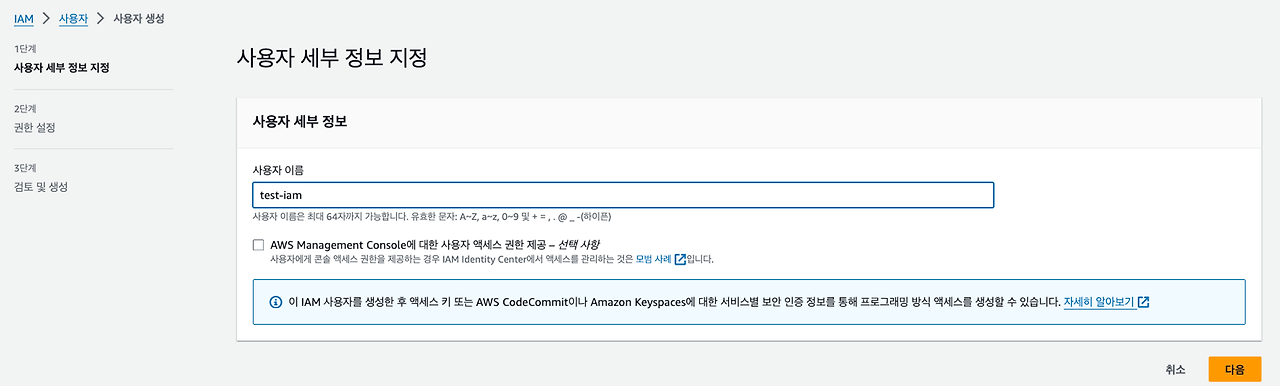Image resolution: width=1280 pixels, height=386 pixels.
Task: Click the orange 다음 button
Action: tap(1235, 369)
